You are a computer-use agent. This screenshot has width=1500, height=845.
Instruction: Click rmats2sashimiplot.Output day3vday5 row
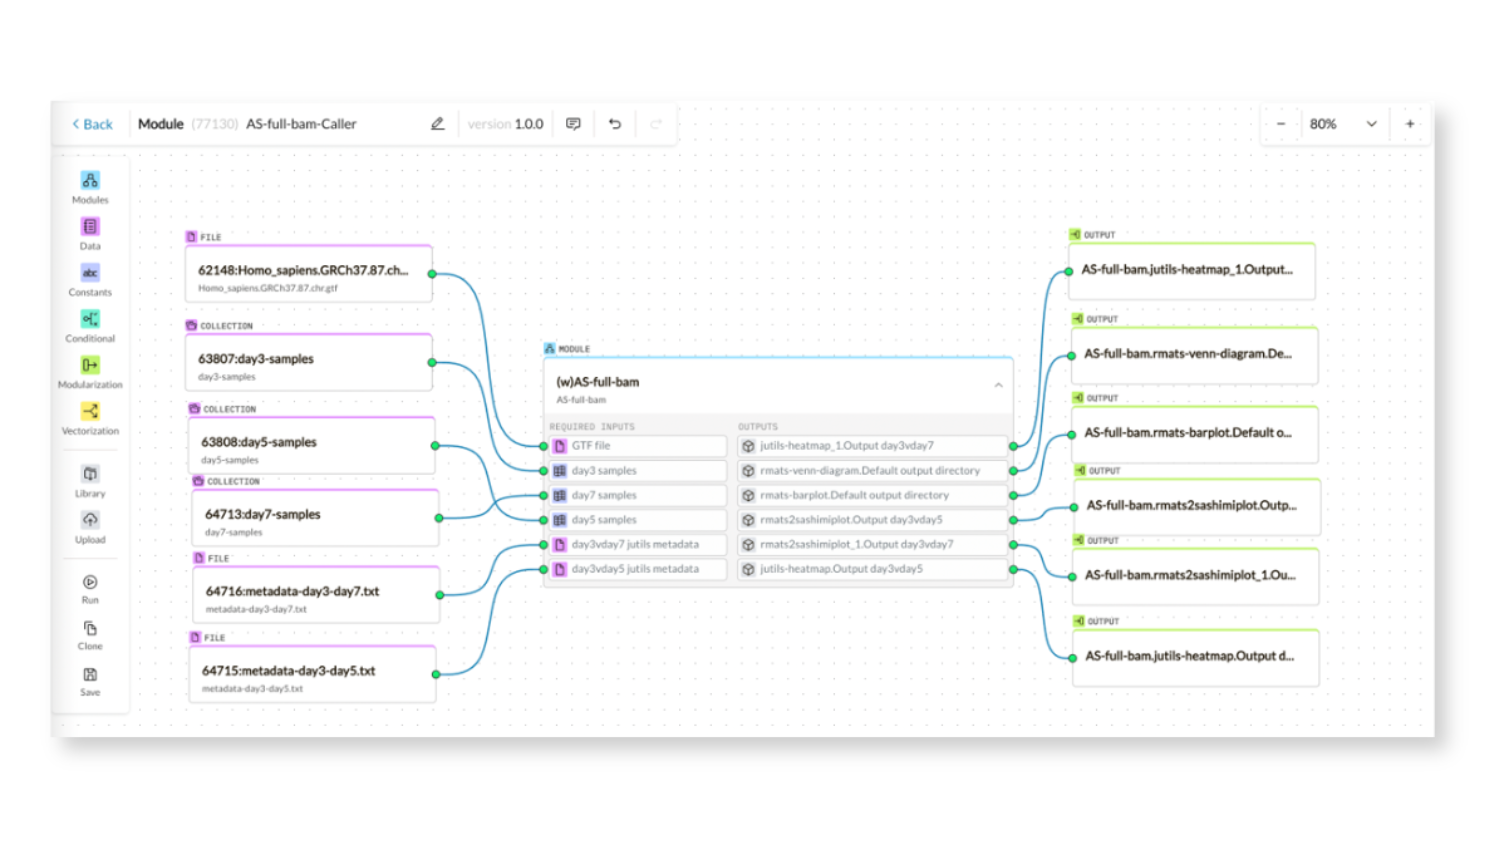(x=873, y=520)
